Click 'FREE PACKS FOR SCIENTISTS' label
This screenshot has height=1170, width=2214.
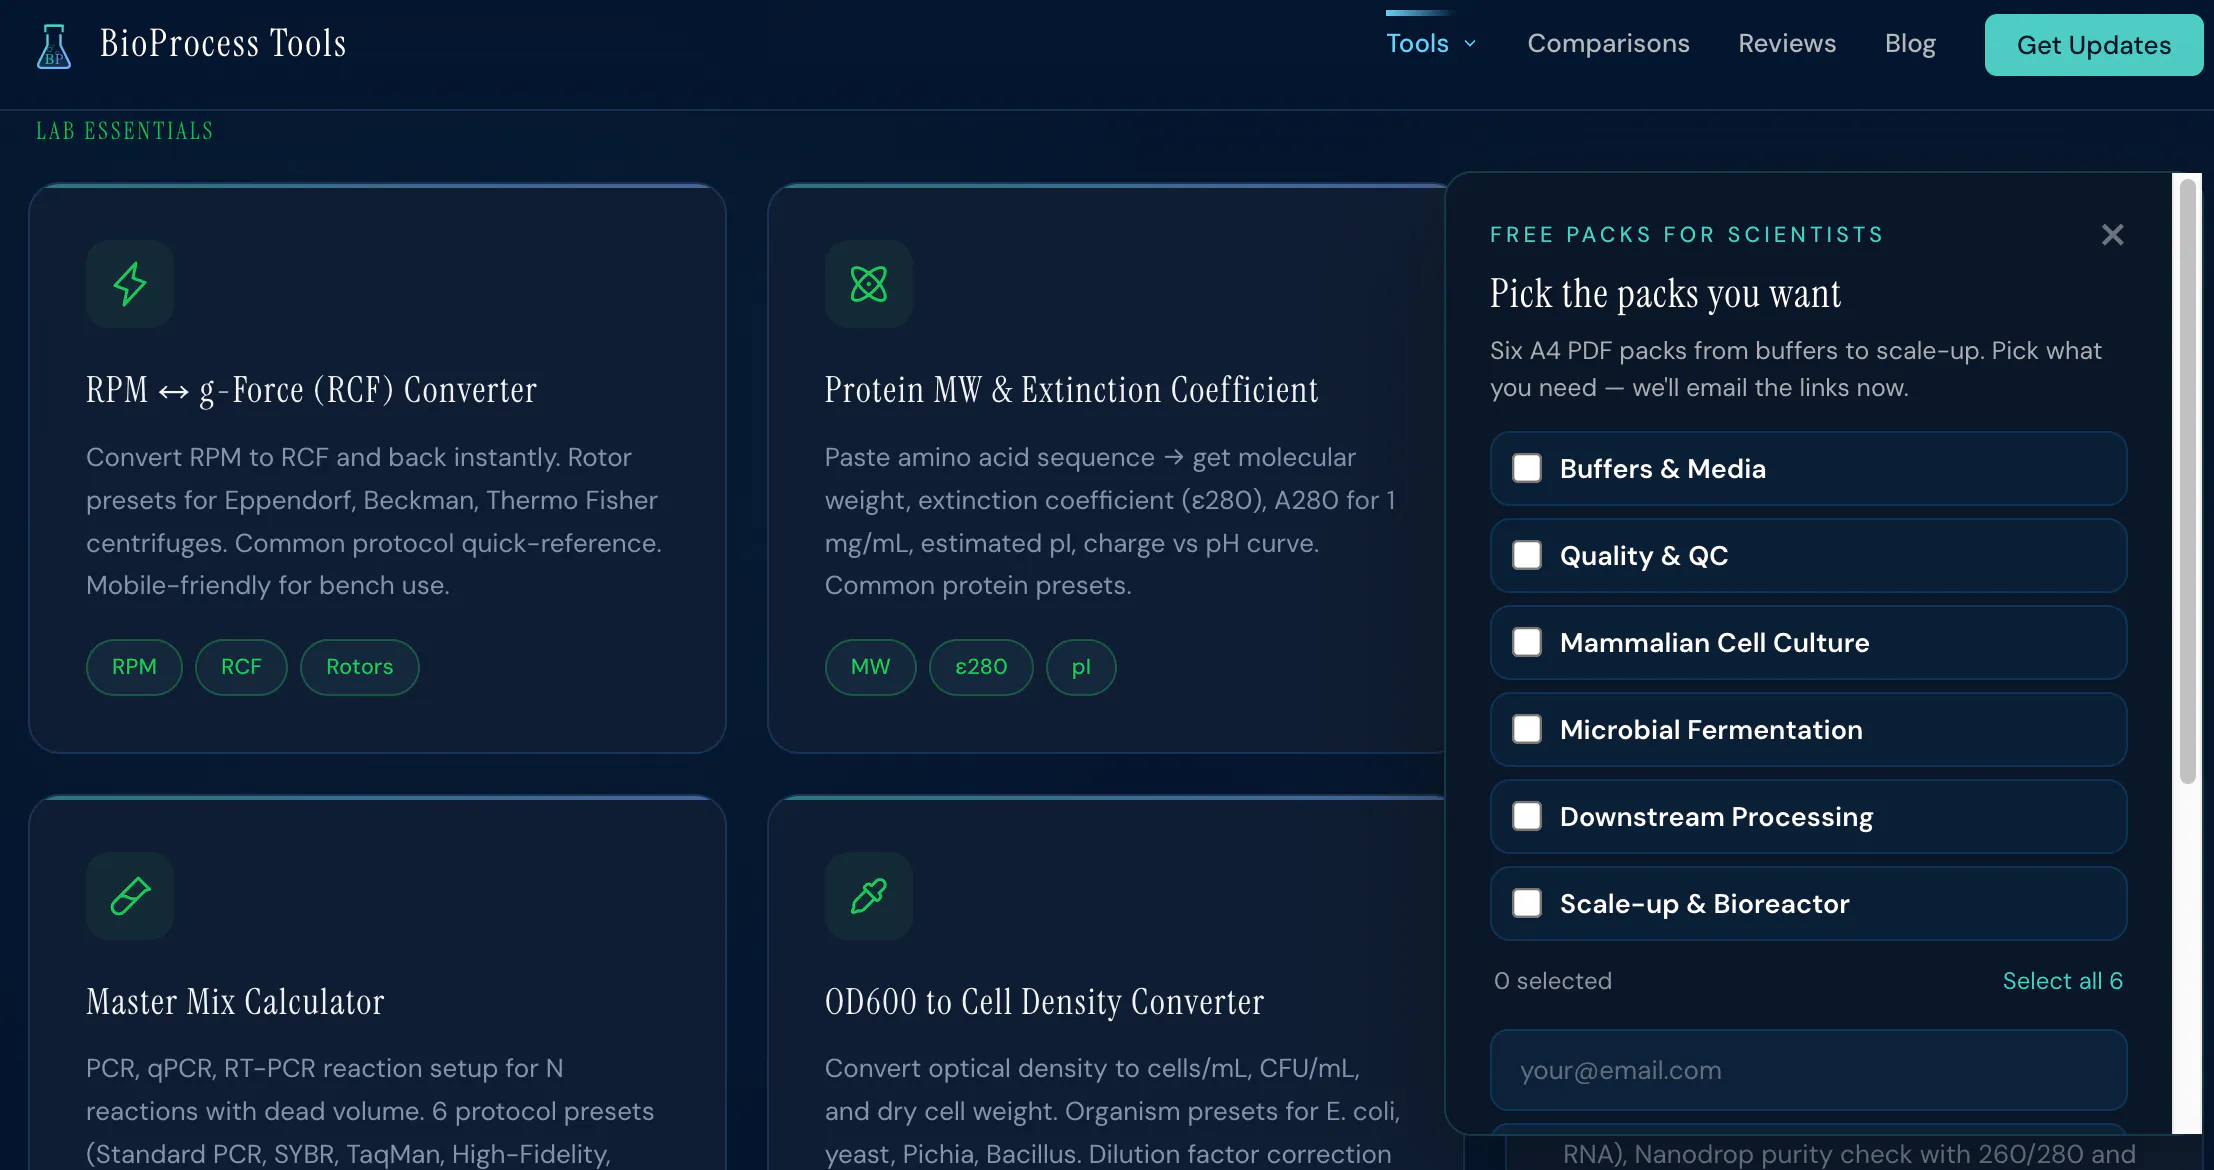point(1686,235)
